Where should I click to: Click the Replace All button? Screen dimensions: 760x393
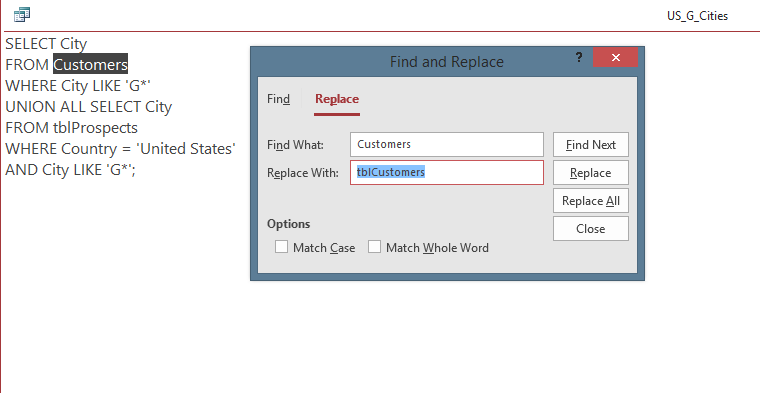591,201
